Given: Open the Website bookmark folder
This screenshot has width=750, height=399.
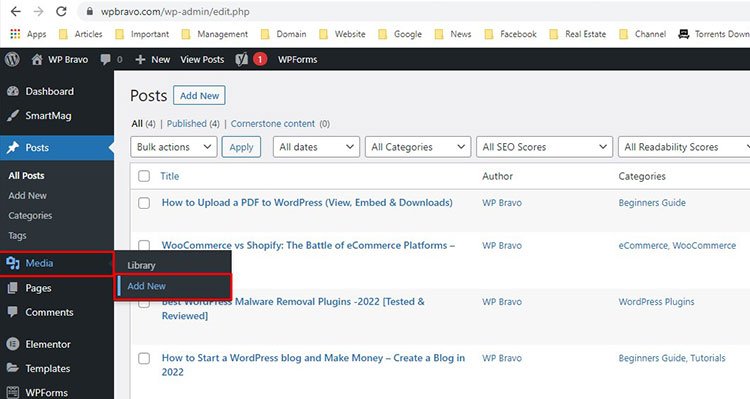Looking at the screenshot, I should click(x=342, y=34).
